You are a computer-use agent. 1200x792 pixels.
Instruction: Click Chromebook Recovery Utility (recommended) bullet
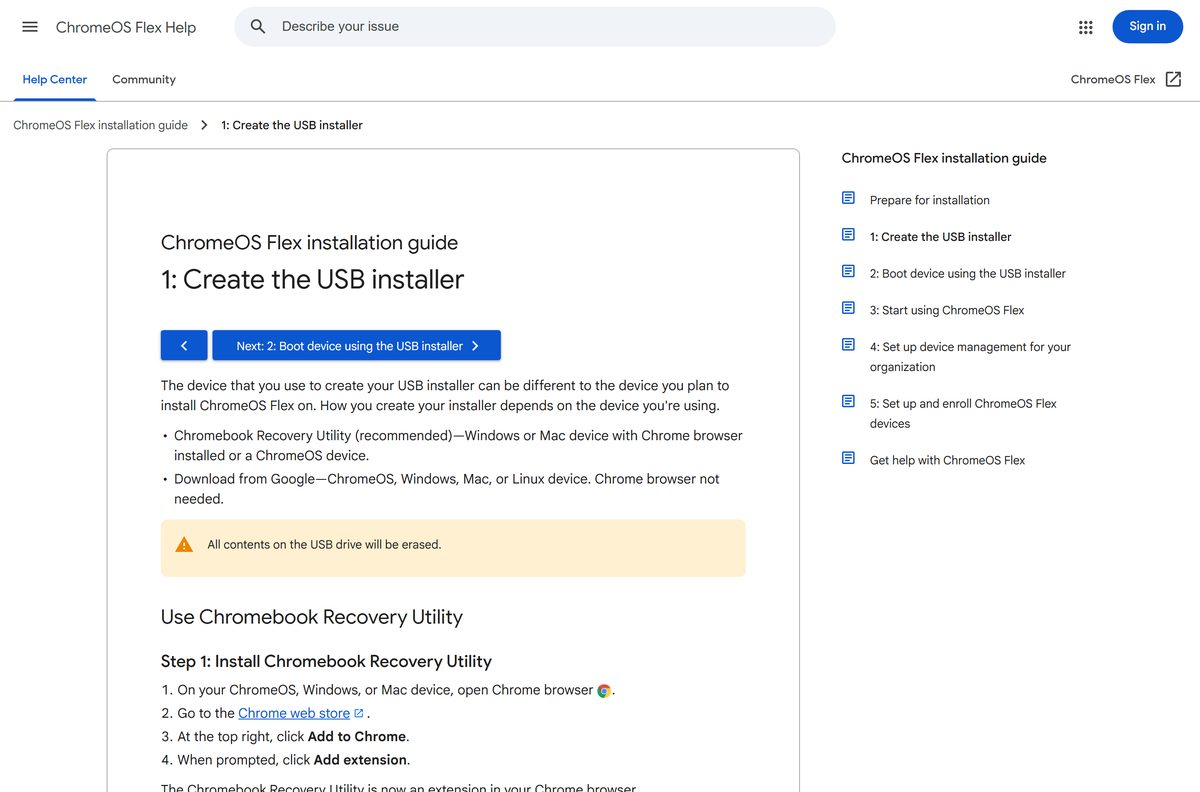tap(458, 445)
